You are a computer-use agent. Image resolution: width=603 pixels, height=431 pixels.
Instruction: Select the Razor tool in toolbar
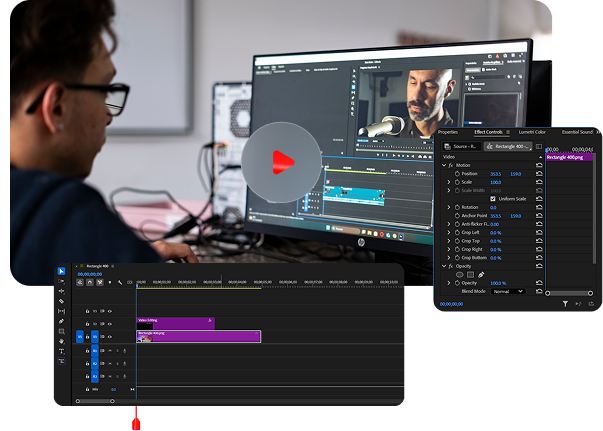click(61, 301)
